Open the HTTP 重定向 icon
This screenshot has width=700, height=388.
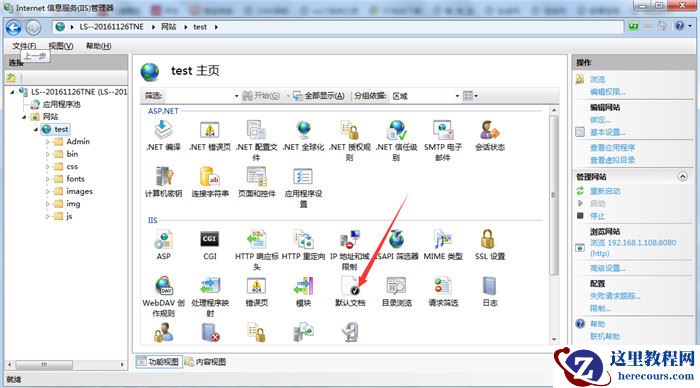(x=303, y=240)
